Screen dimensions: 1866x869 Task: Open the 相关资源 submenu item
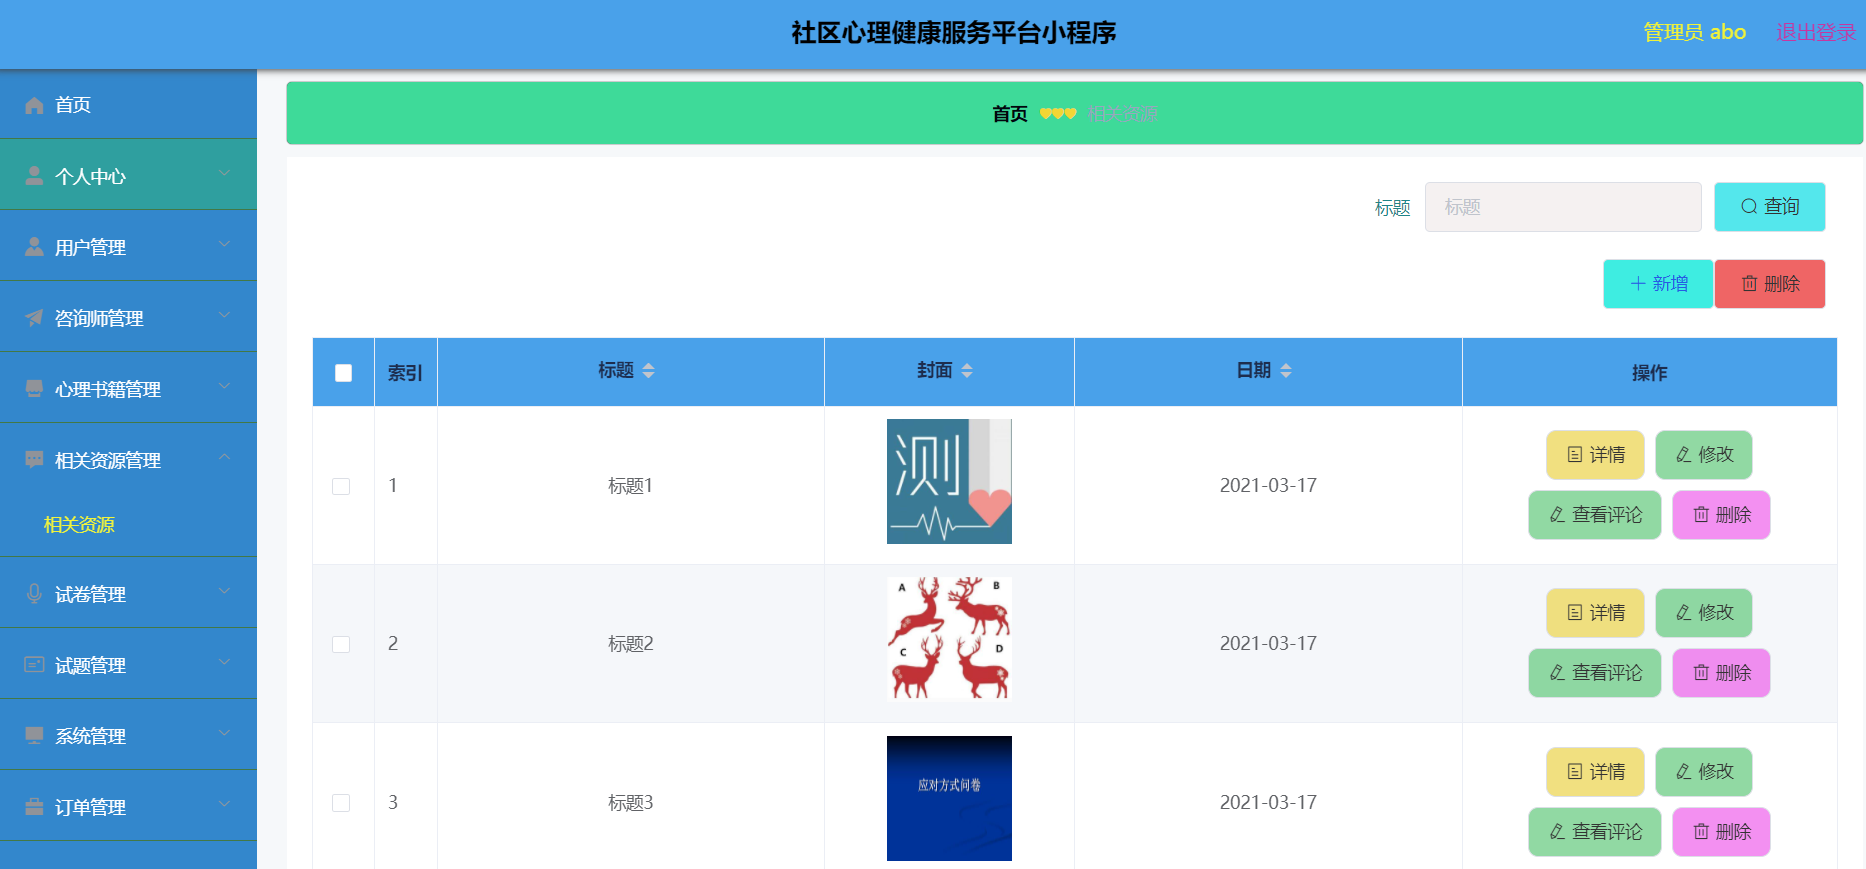[79, 525]
